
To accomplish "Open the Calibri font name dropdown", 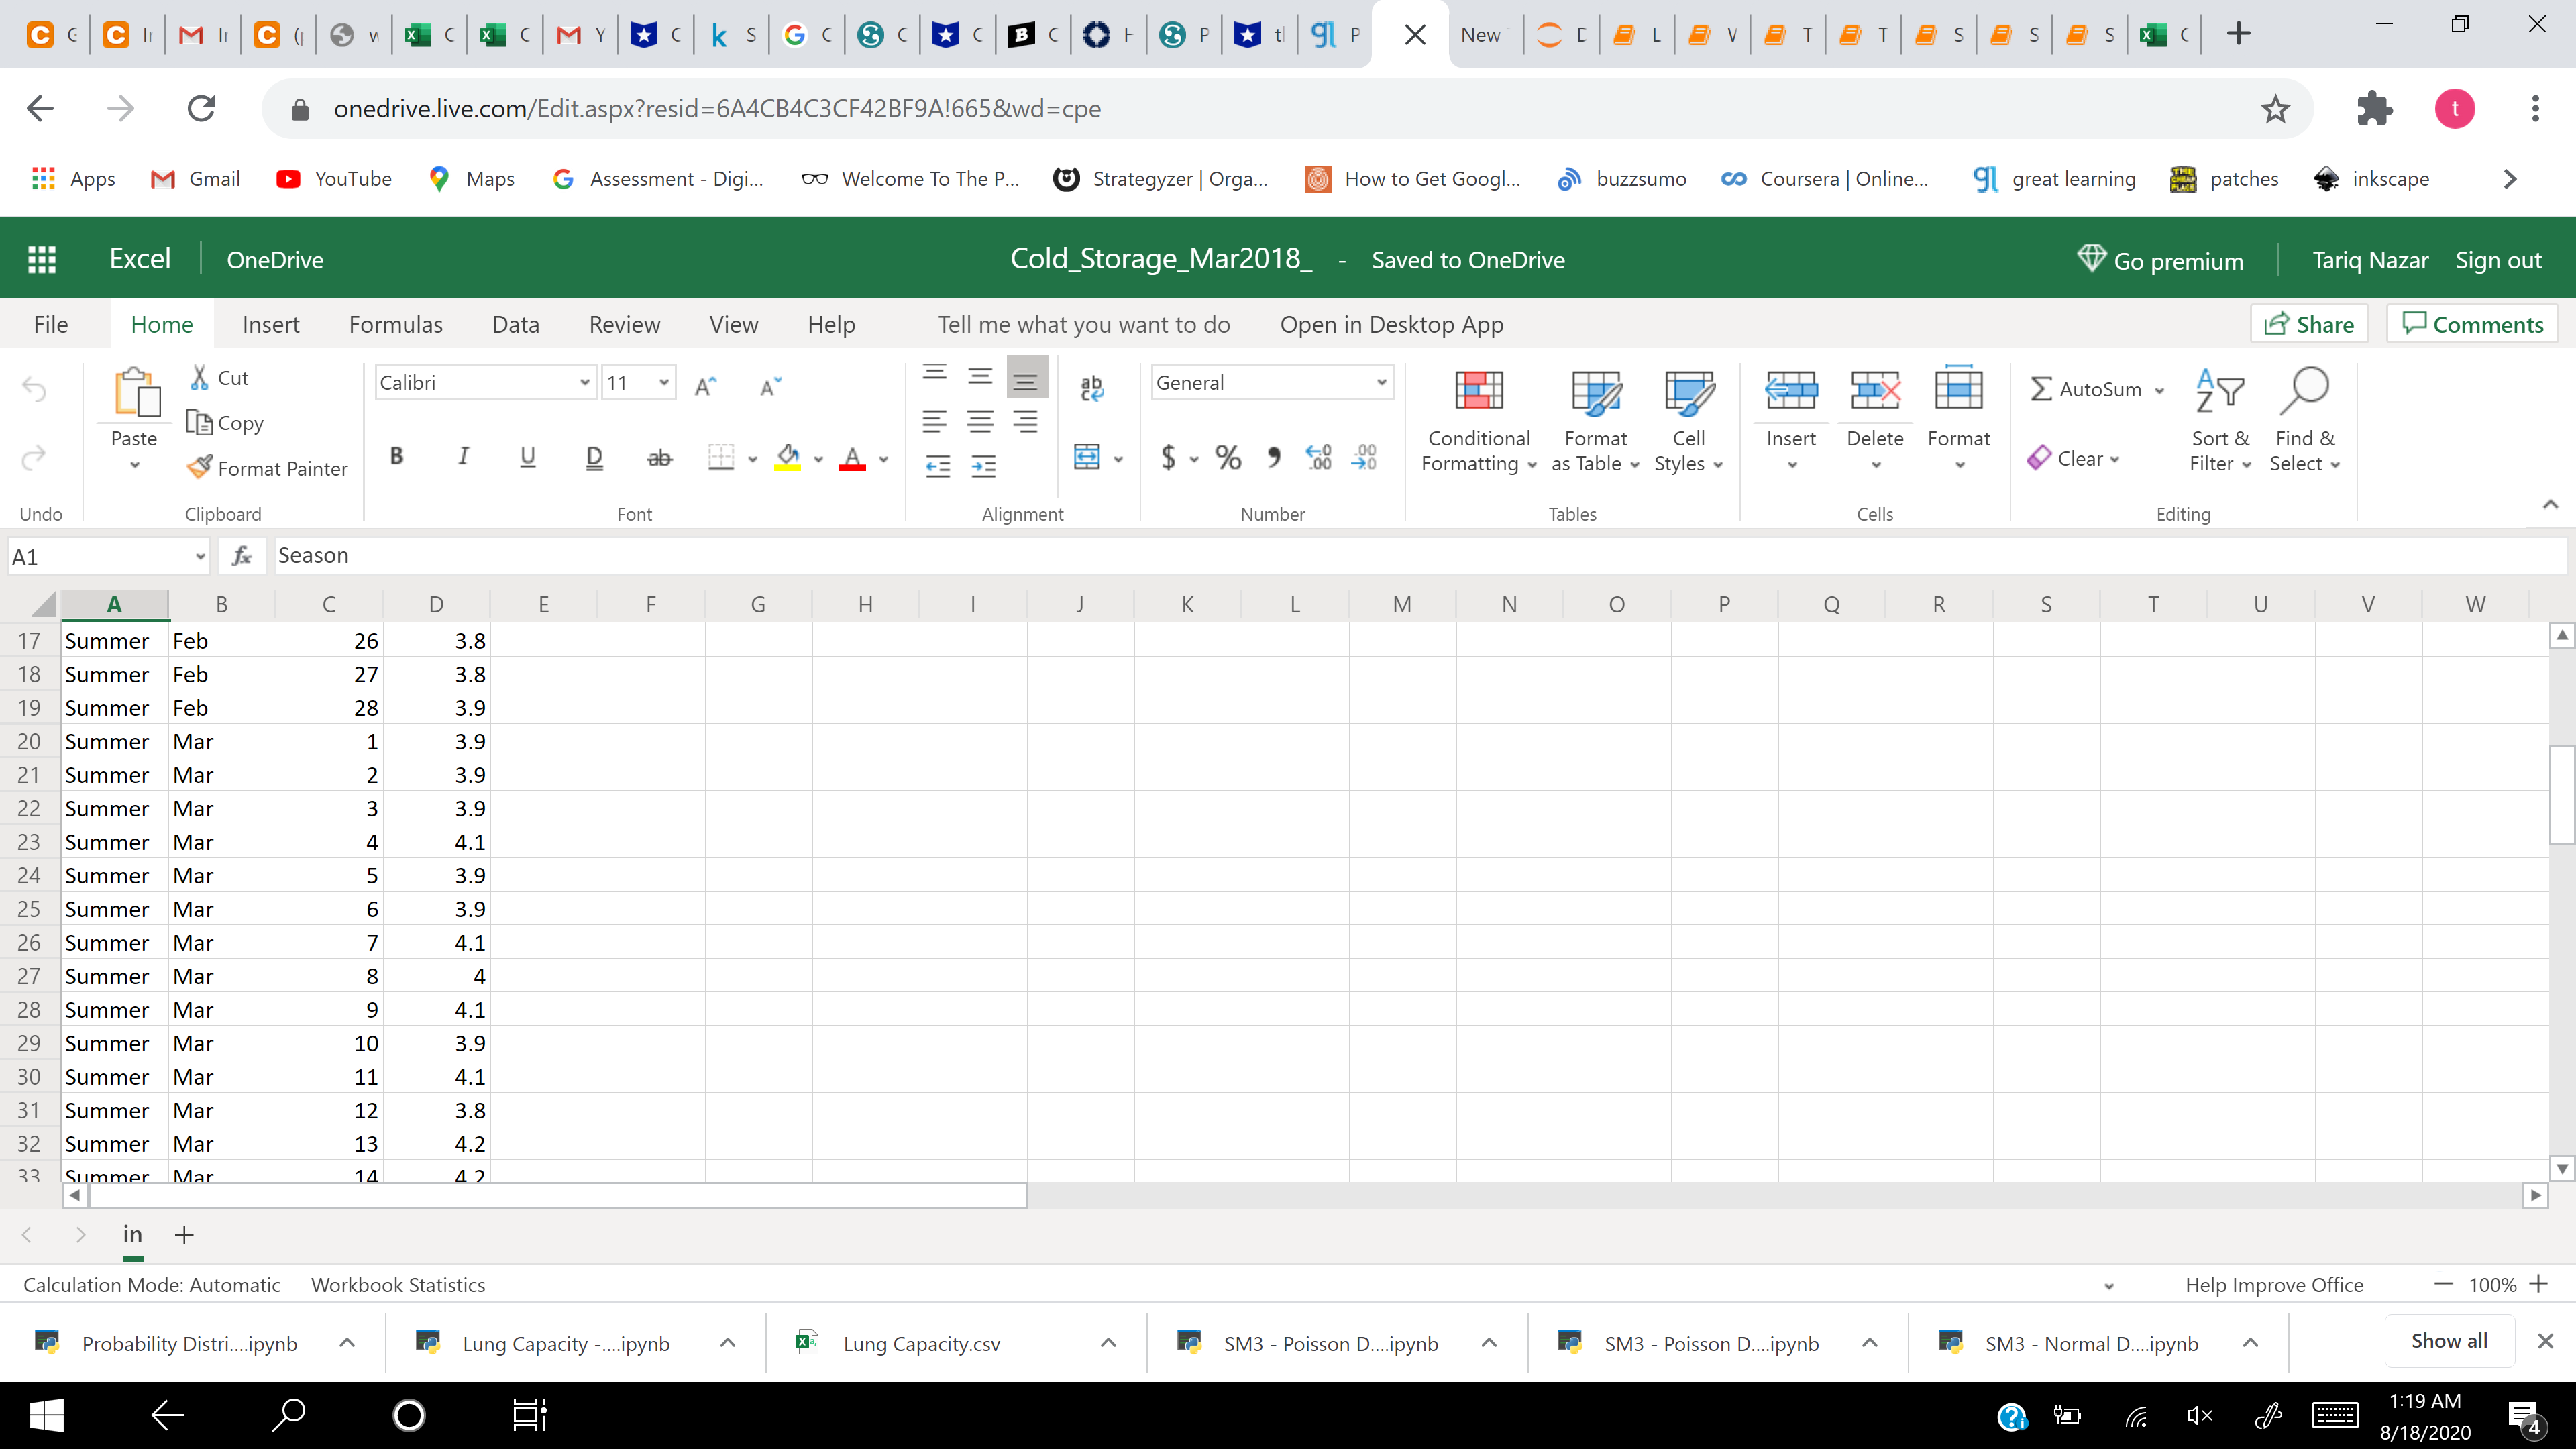I will [584, 383].
